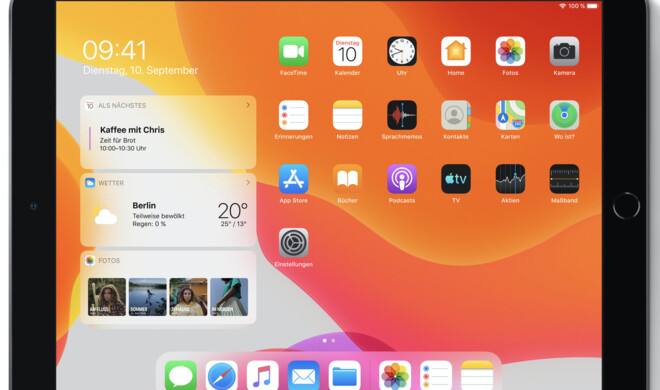Tap the Als Nächstes header label

122,105
